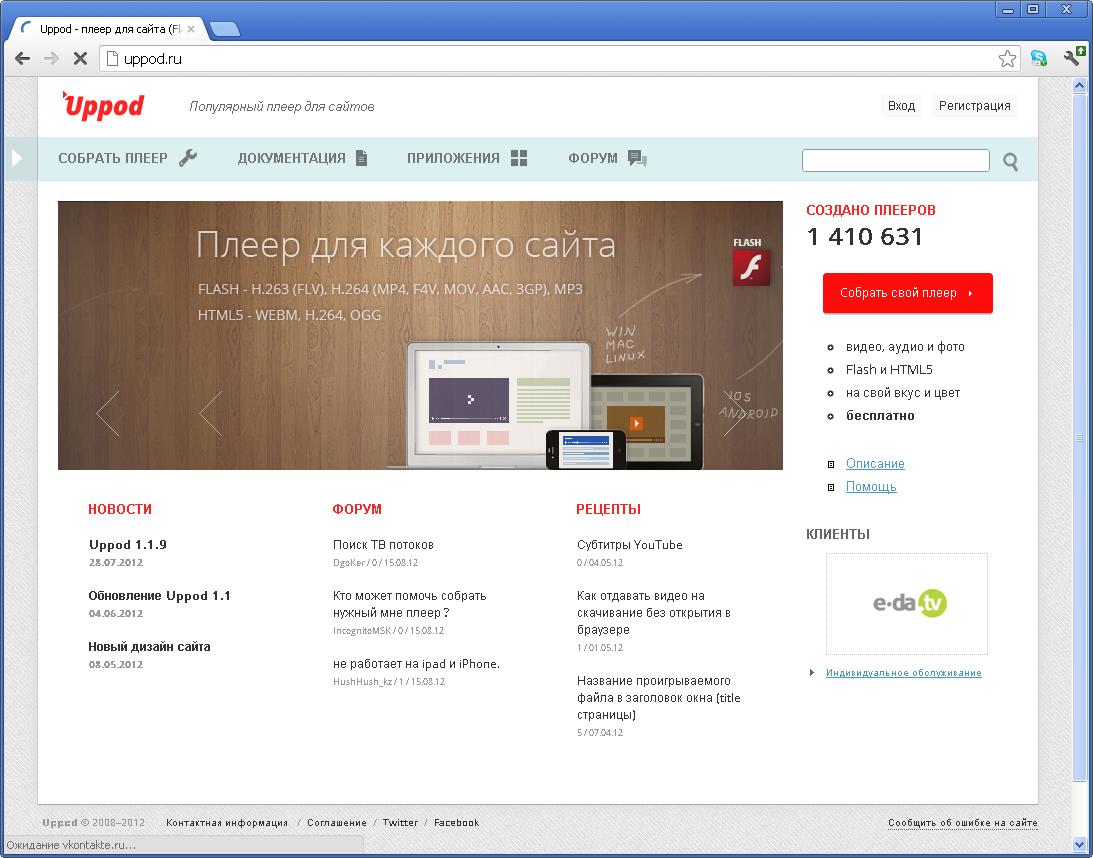Image resolution: width=1093 pixels, height=858 pixels.
Task: Stop page loading with the X button
Action: tap(80, 59)
